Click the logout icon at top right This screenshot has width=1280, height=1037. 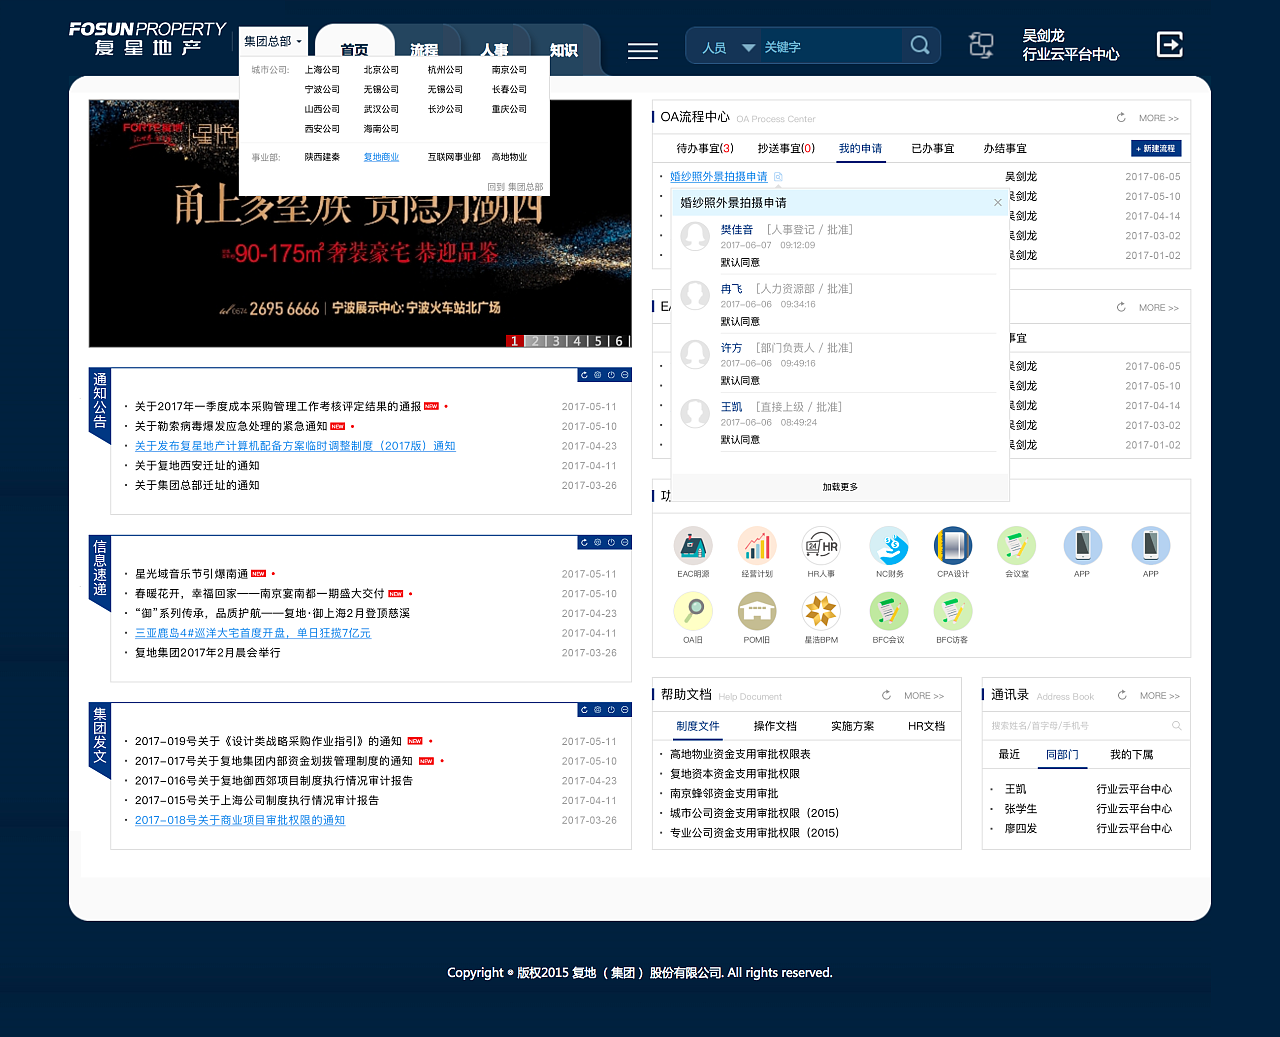1169,45
